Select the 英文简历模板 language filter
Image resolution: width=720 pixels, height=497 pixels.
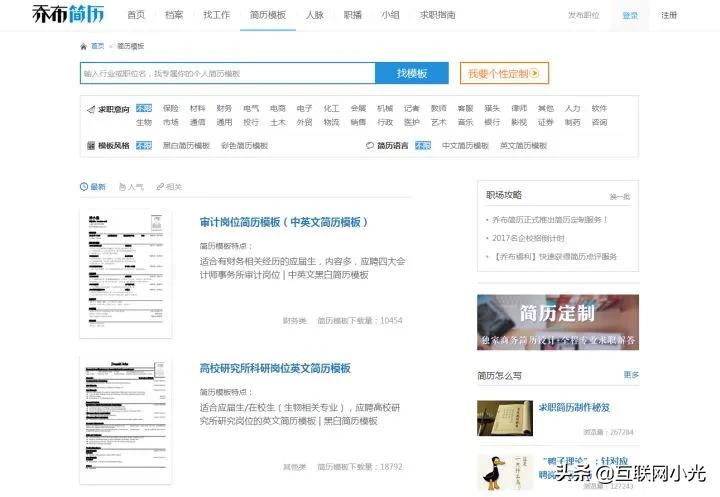click(x=523, y=145)
